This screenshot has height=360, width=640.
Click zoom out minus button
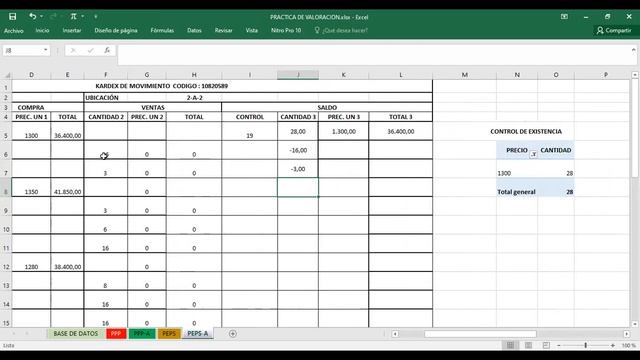click(559, 346)
